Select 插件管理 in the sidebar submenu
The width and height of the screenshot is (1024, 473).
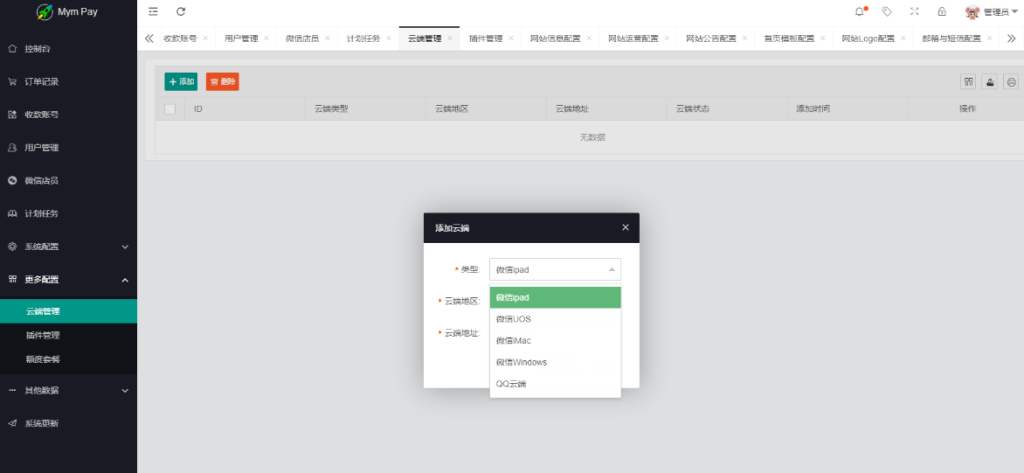coord(69,335)
